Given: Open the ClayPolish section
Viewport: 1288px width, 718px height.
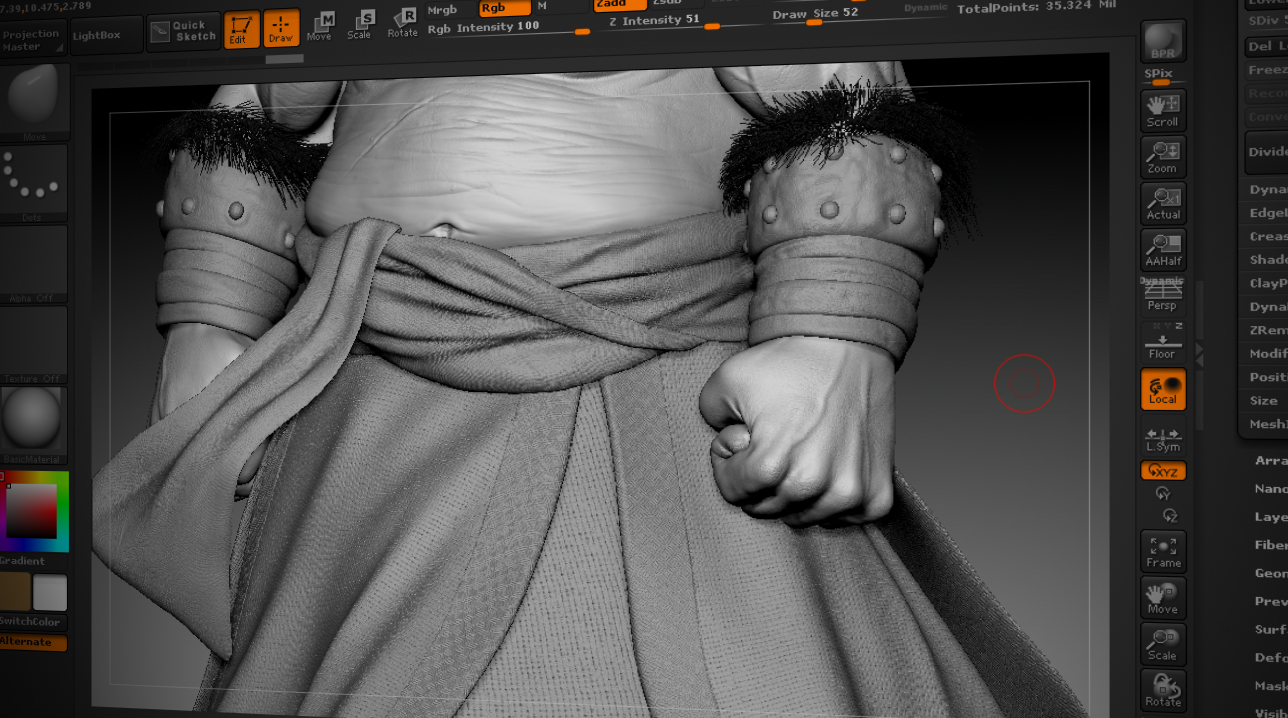Looking at the screenshot, I should point(1267,283).
